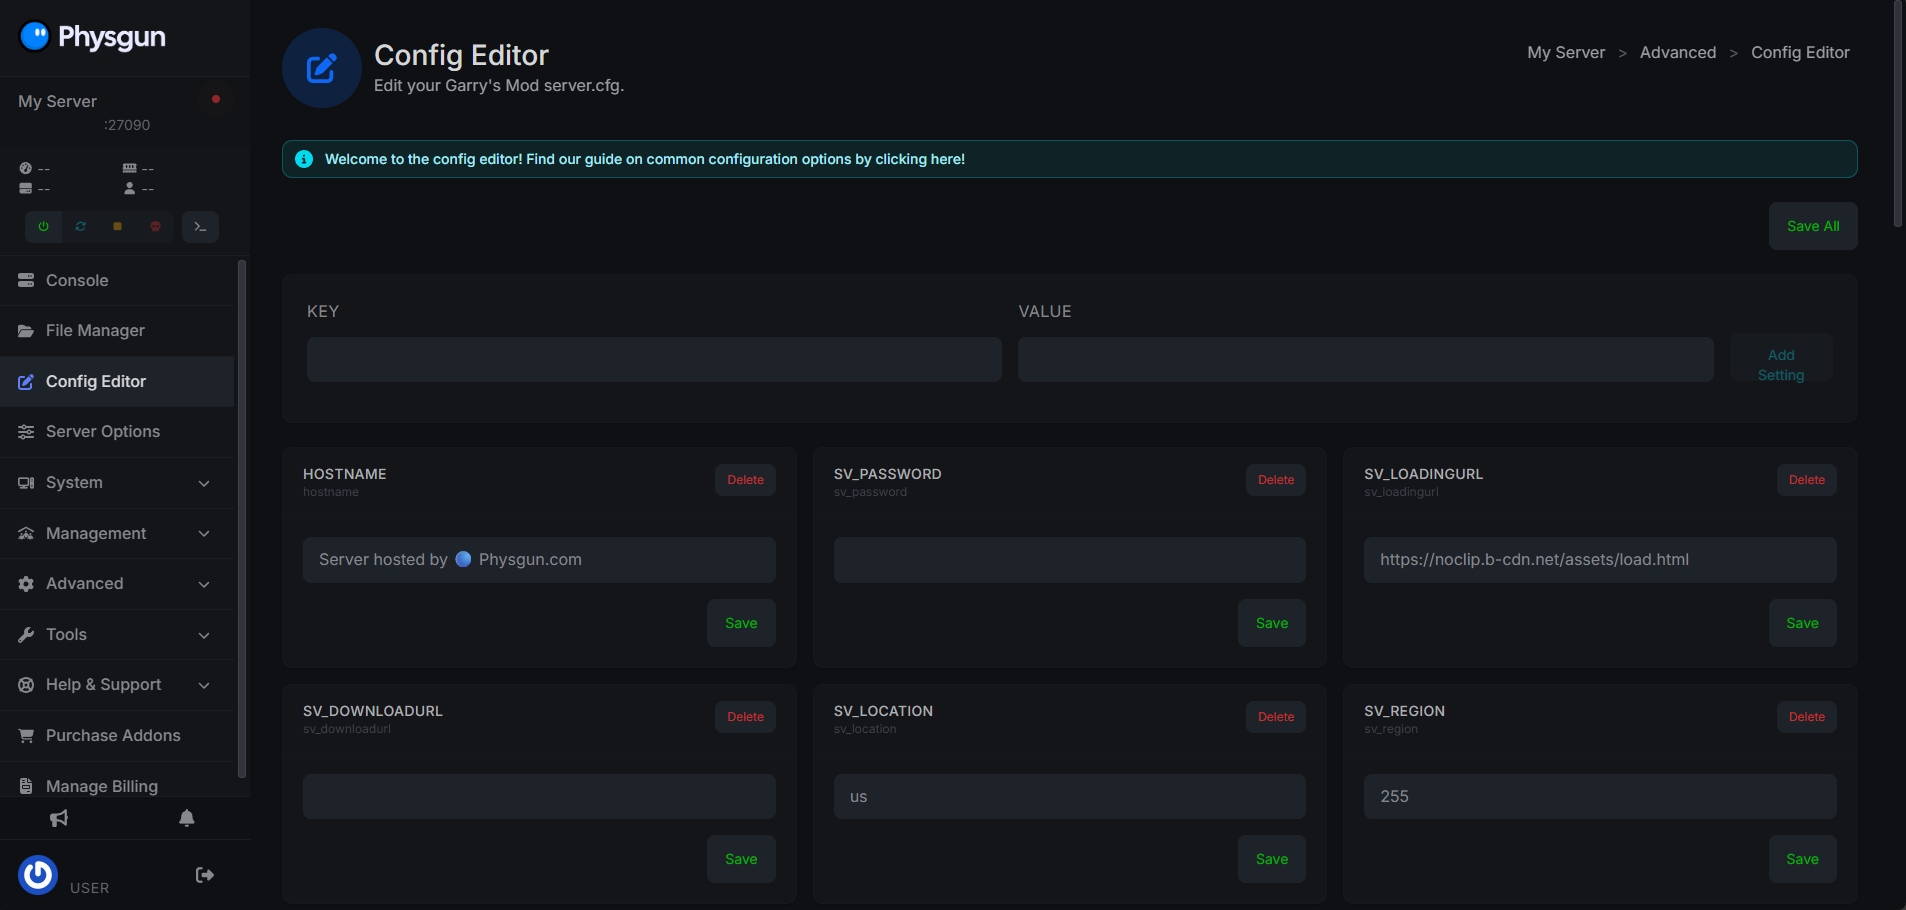Viewport: 1906px width, 910px height.
Task: Kill the server using the red skull icon
Action: [x=155, y=227]
